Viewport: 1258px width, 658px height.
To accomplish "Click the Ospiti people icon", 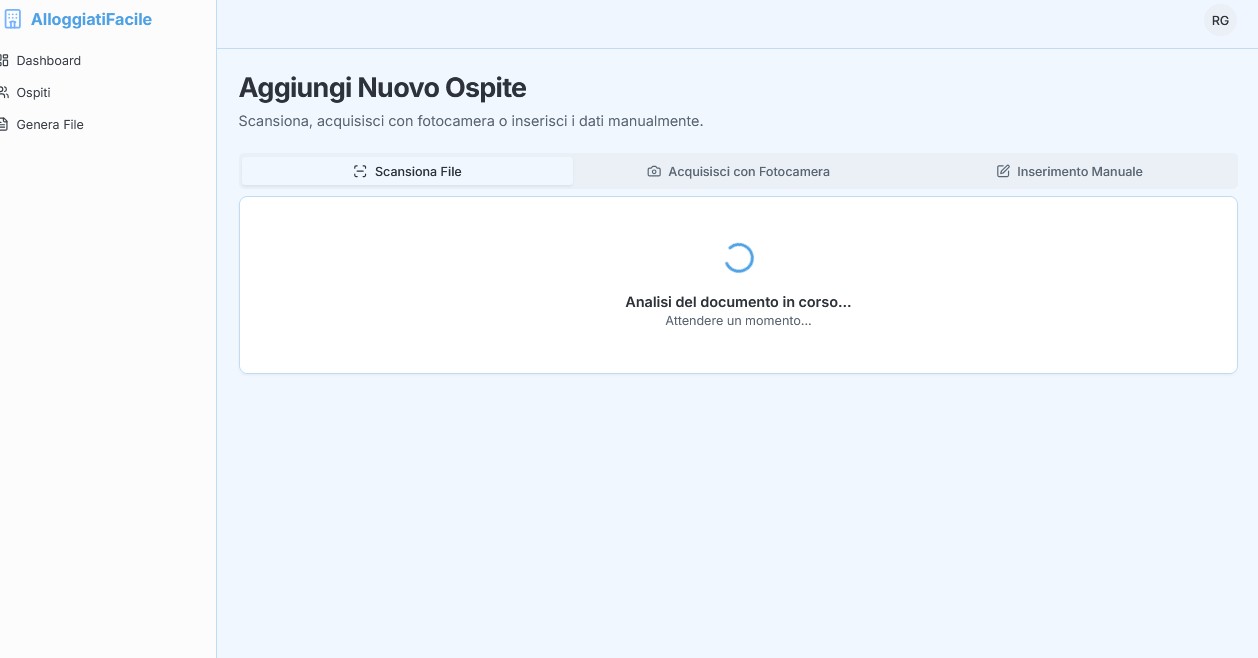I will [x=4, y=92].
